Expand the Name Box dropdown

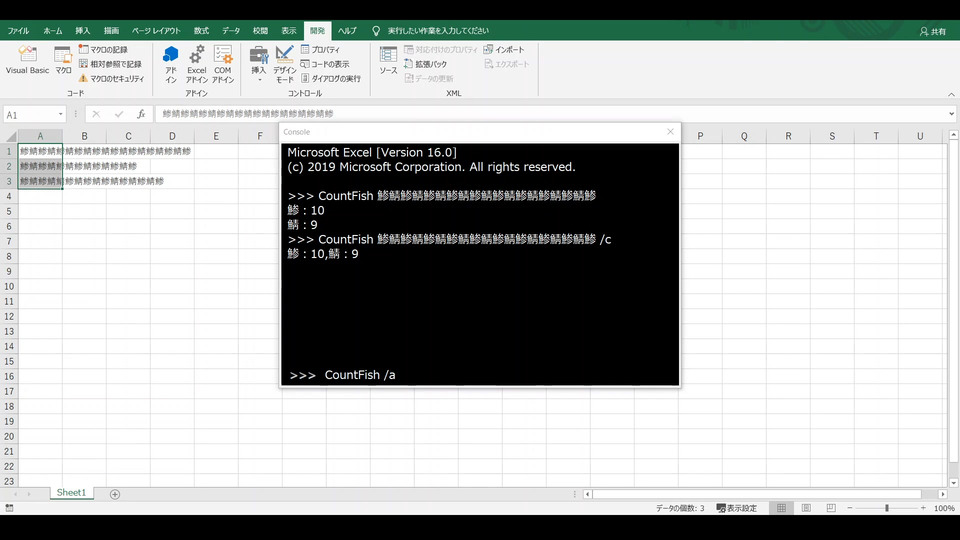[61, 114]
